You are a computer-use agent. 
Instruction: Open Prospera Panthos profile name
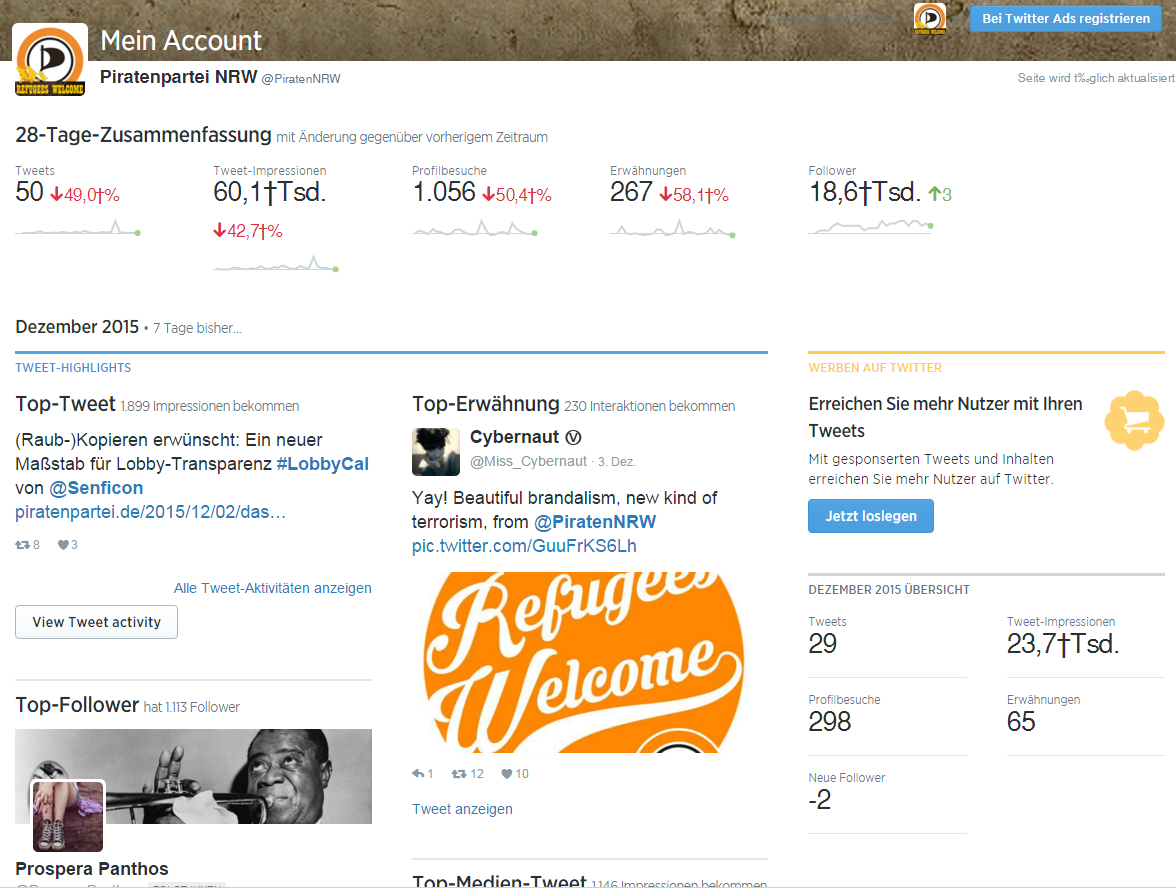[92, 868]
